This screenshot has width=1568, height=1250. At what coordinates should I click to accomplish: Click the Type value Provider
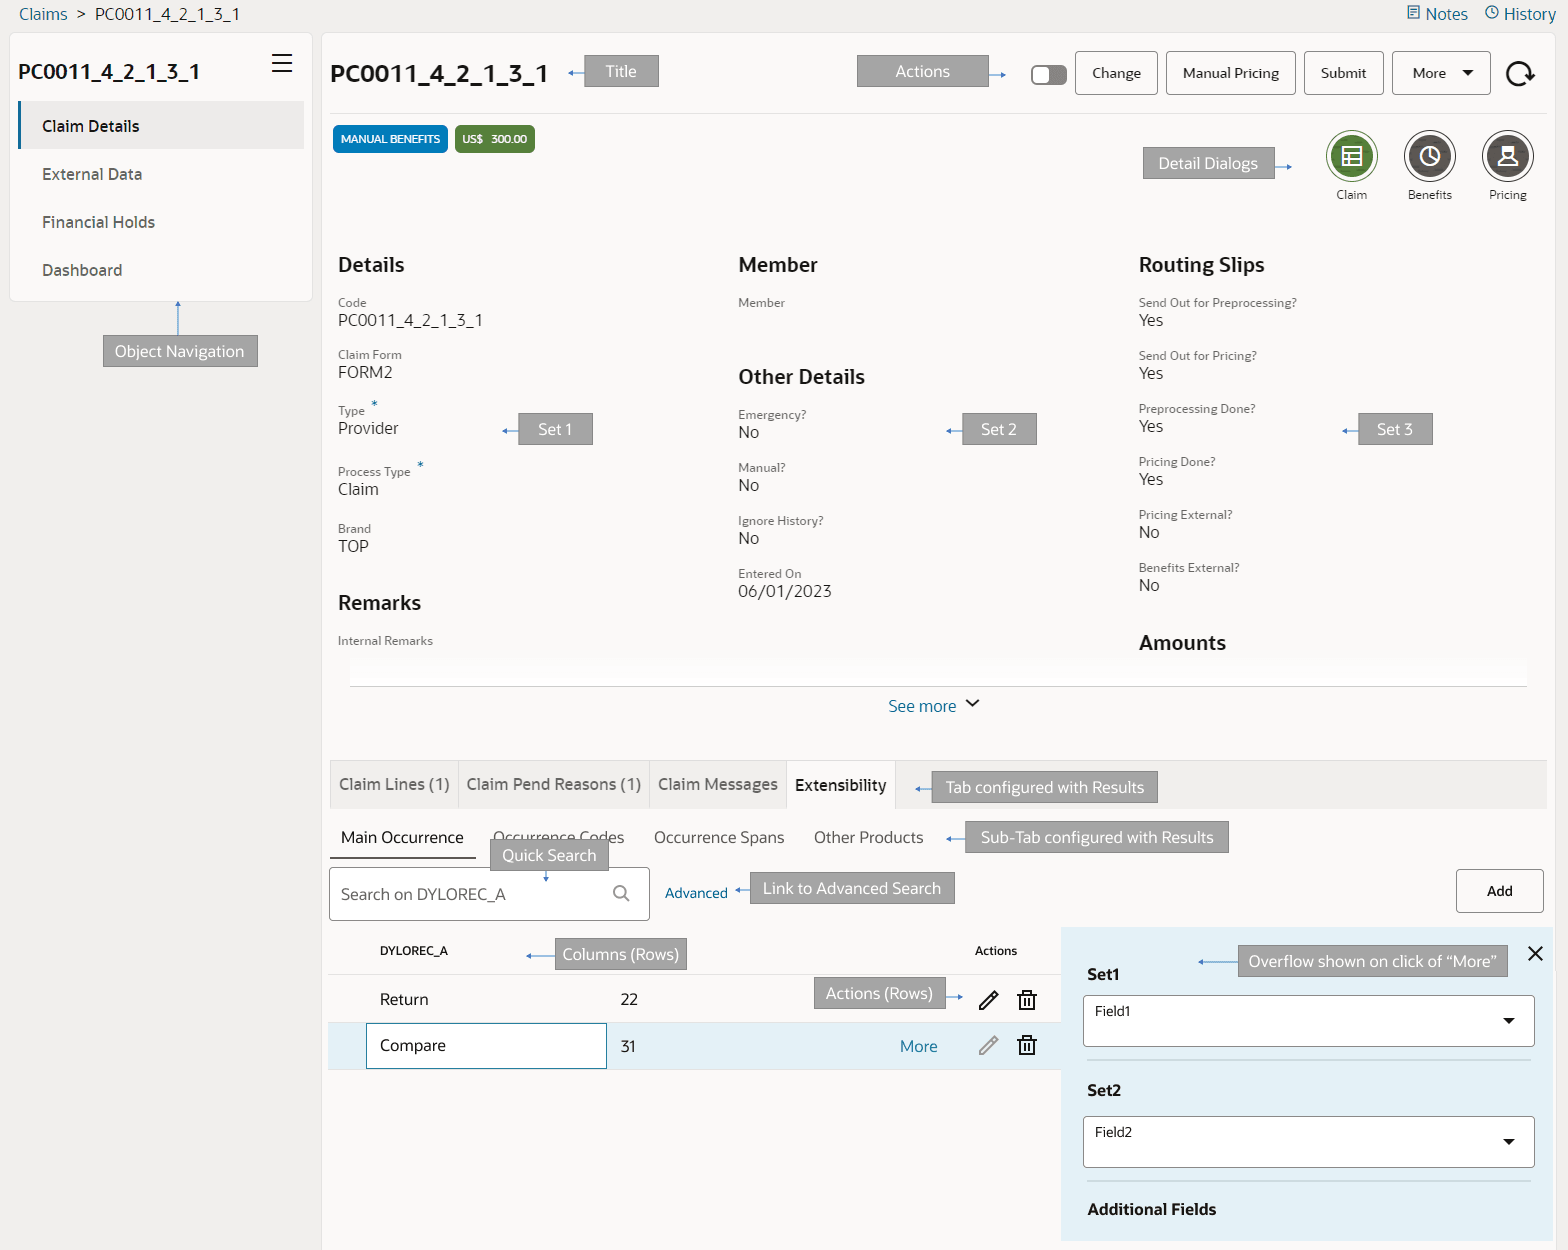(x=368, y=429)
